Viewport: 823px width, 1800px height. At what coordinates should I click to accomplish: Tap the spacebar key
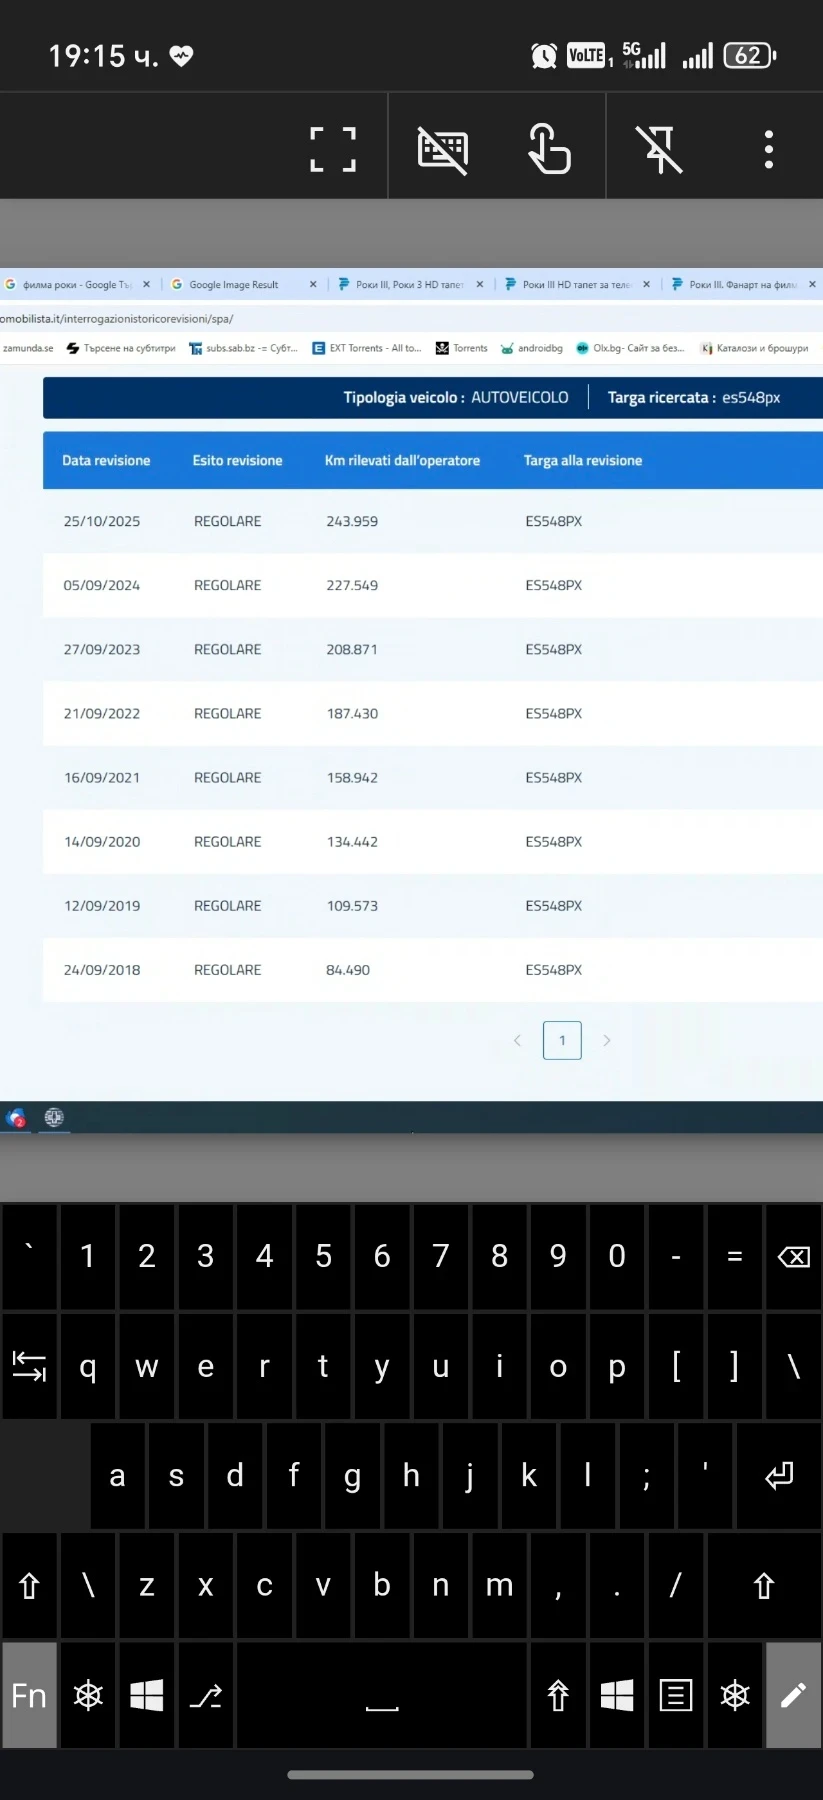(382, 1695)
